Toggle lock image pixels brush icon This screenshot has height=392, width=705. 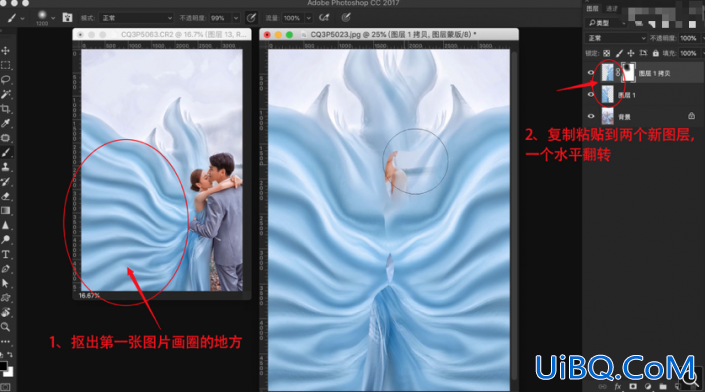[x=619, y=53]
